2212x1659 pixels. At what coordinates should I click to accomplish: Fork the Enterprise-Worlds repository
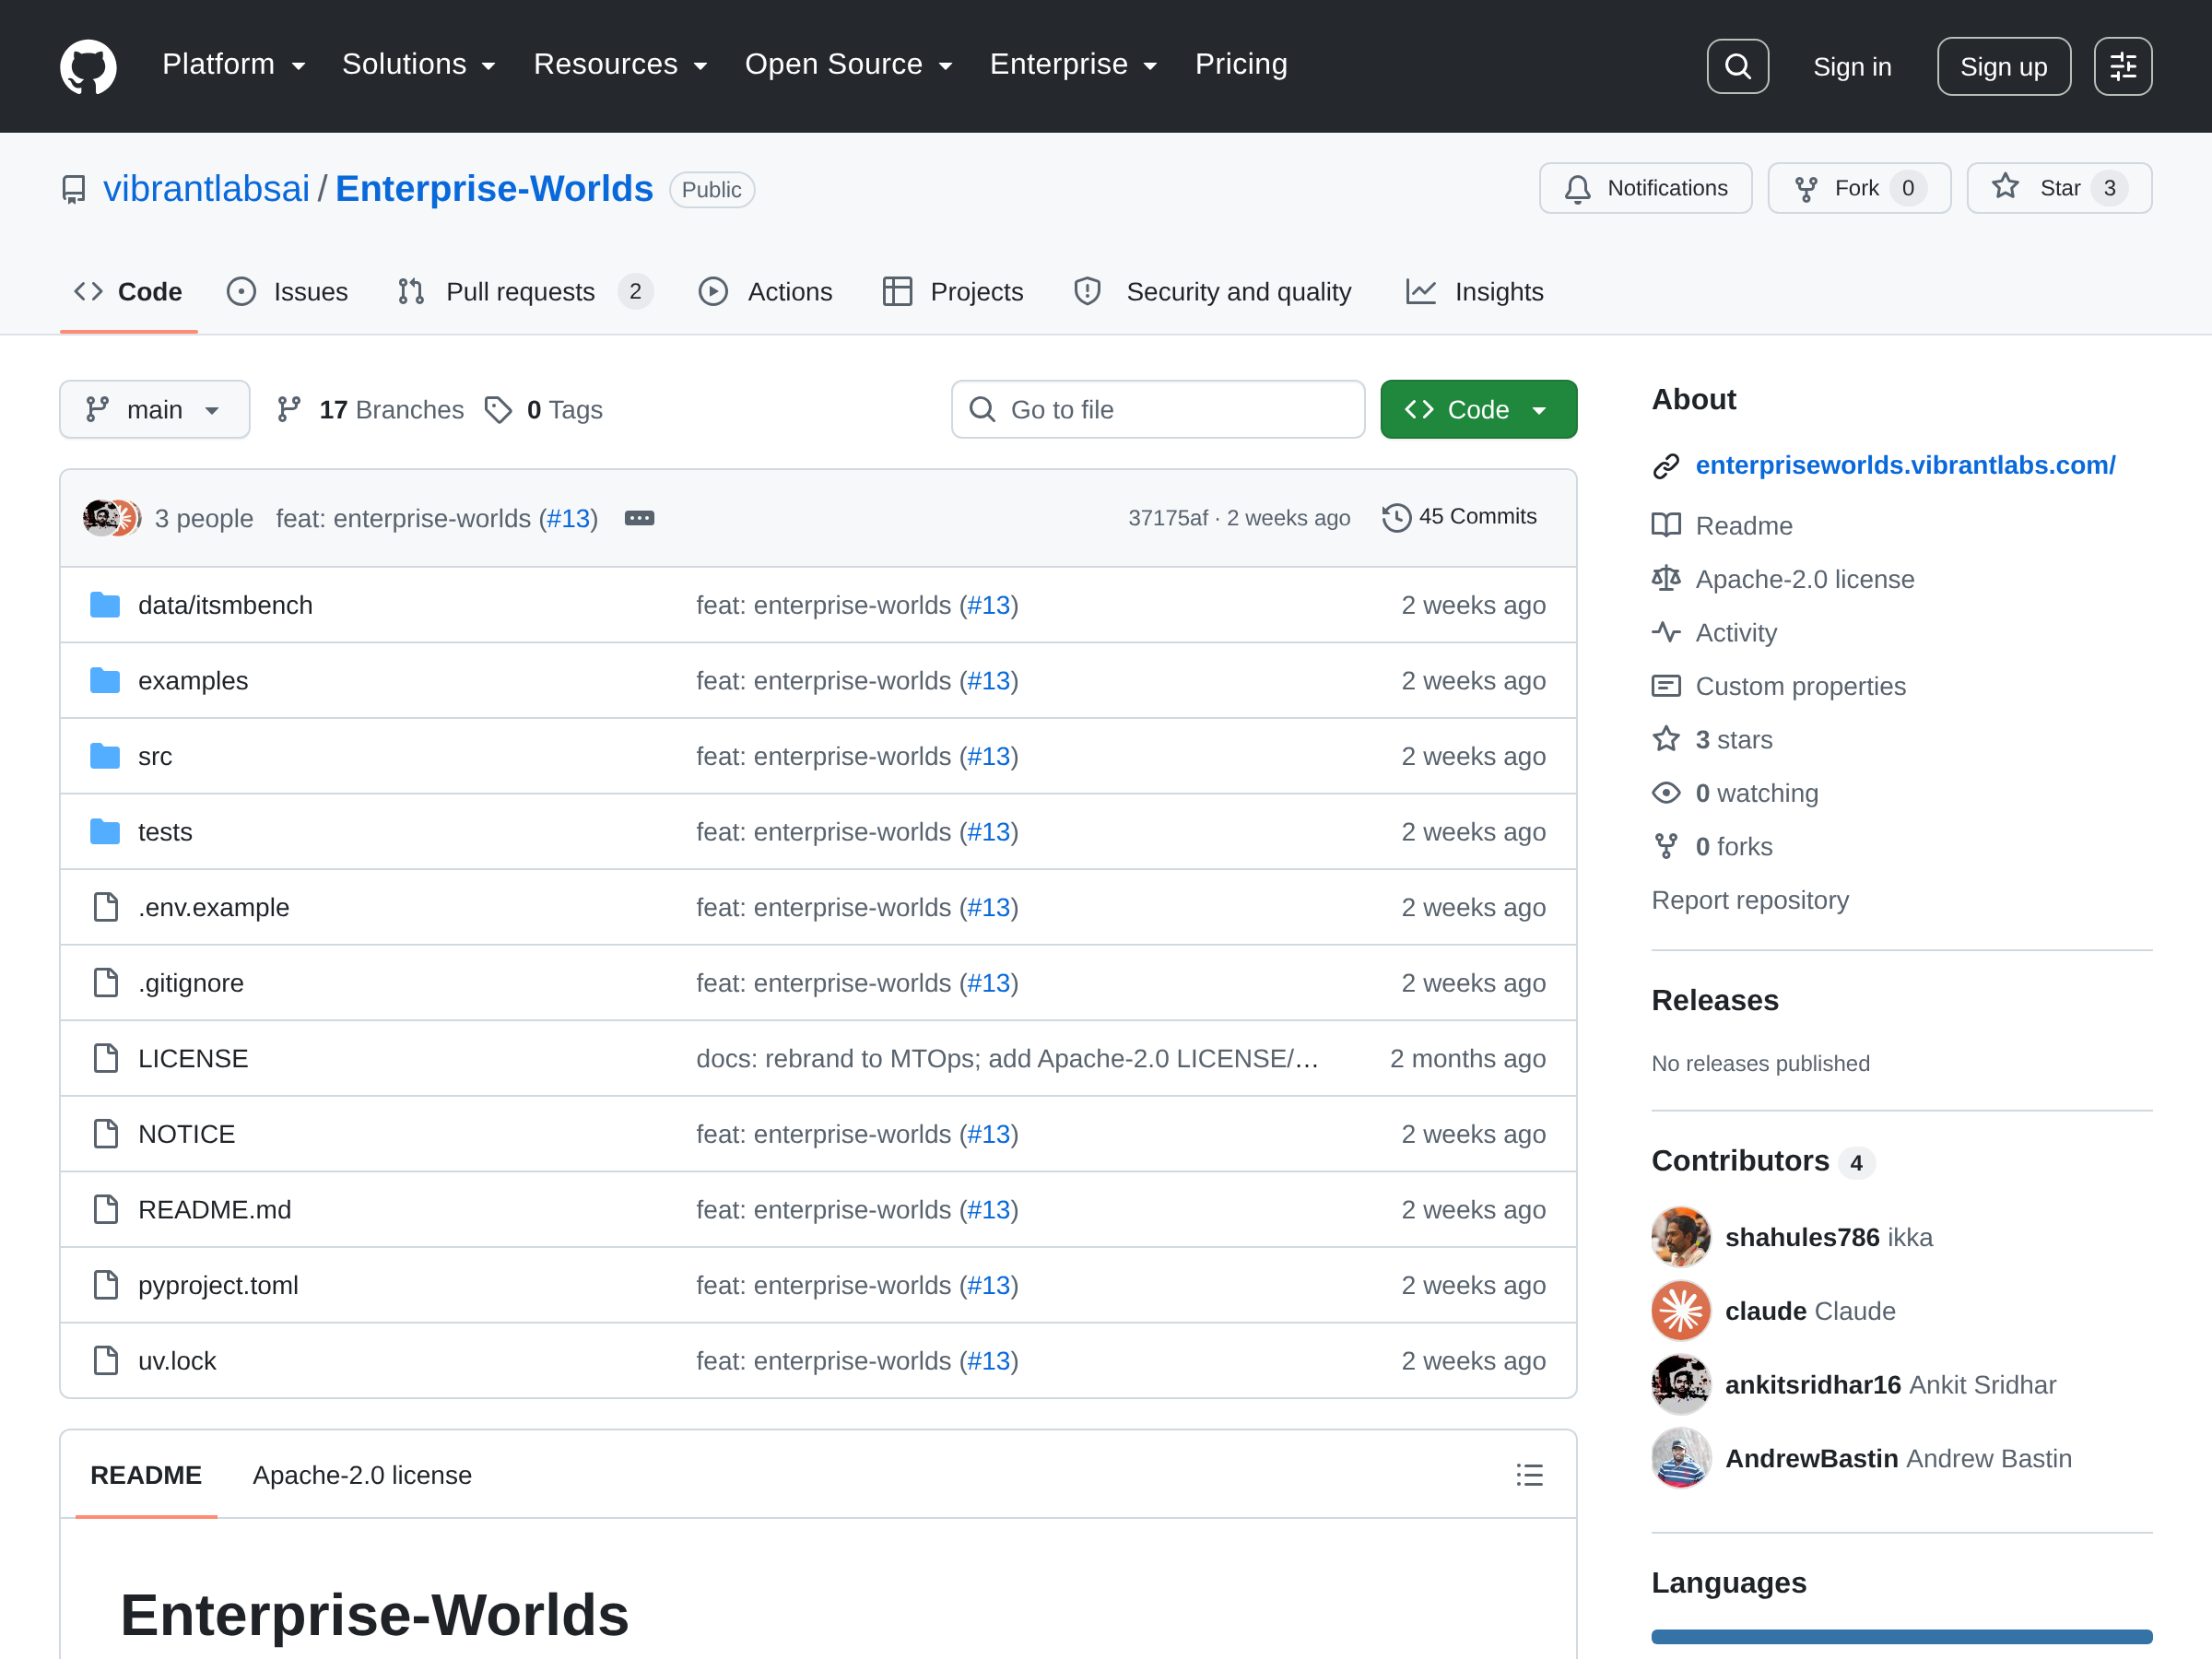1858,188
